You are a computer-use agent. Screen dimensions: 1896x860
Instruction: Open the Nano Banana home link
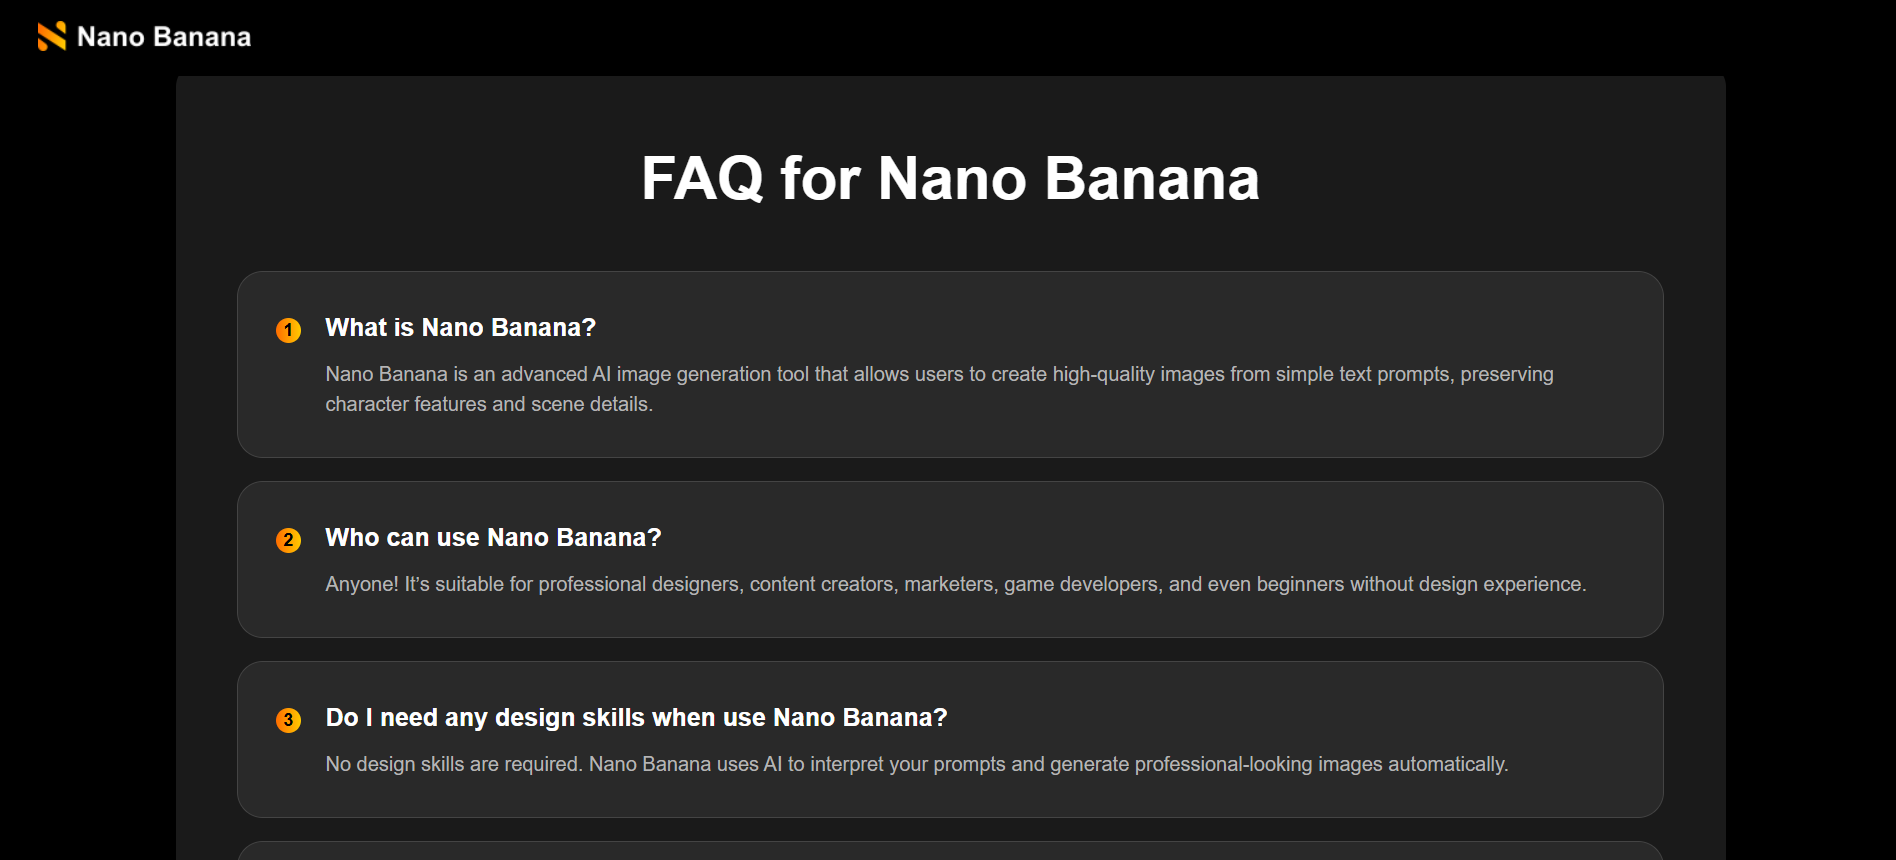[x=144, y=36]
